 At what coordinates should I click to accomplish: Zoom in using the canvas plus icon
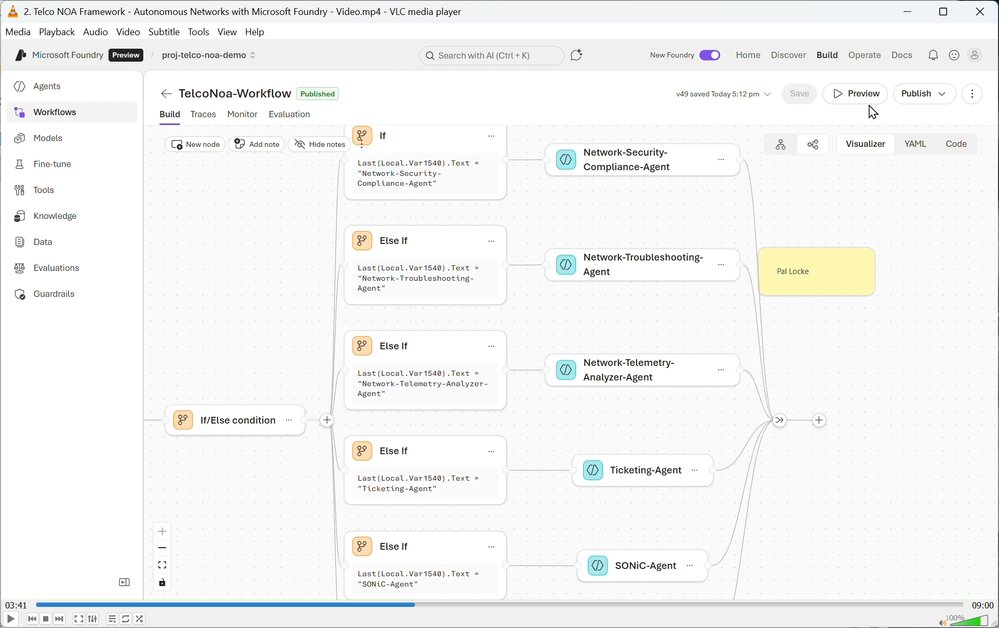pos(162,531)
